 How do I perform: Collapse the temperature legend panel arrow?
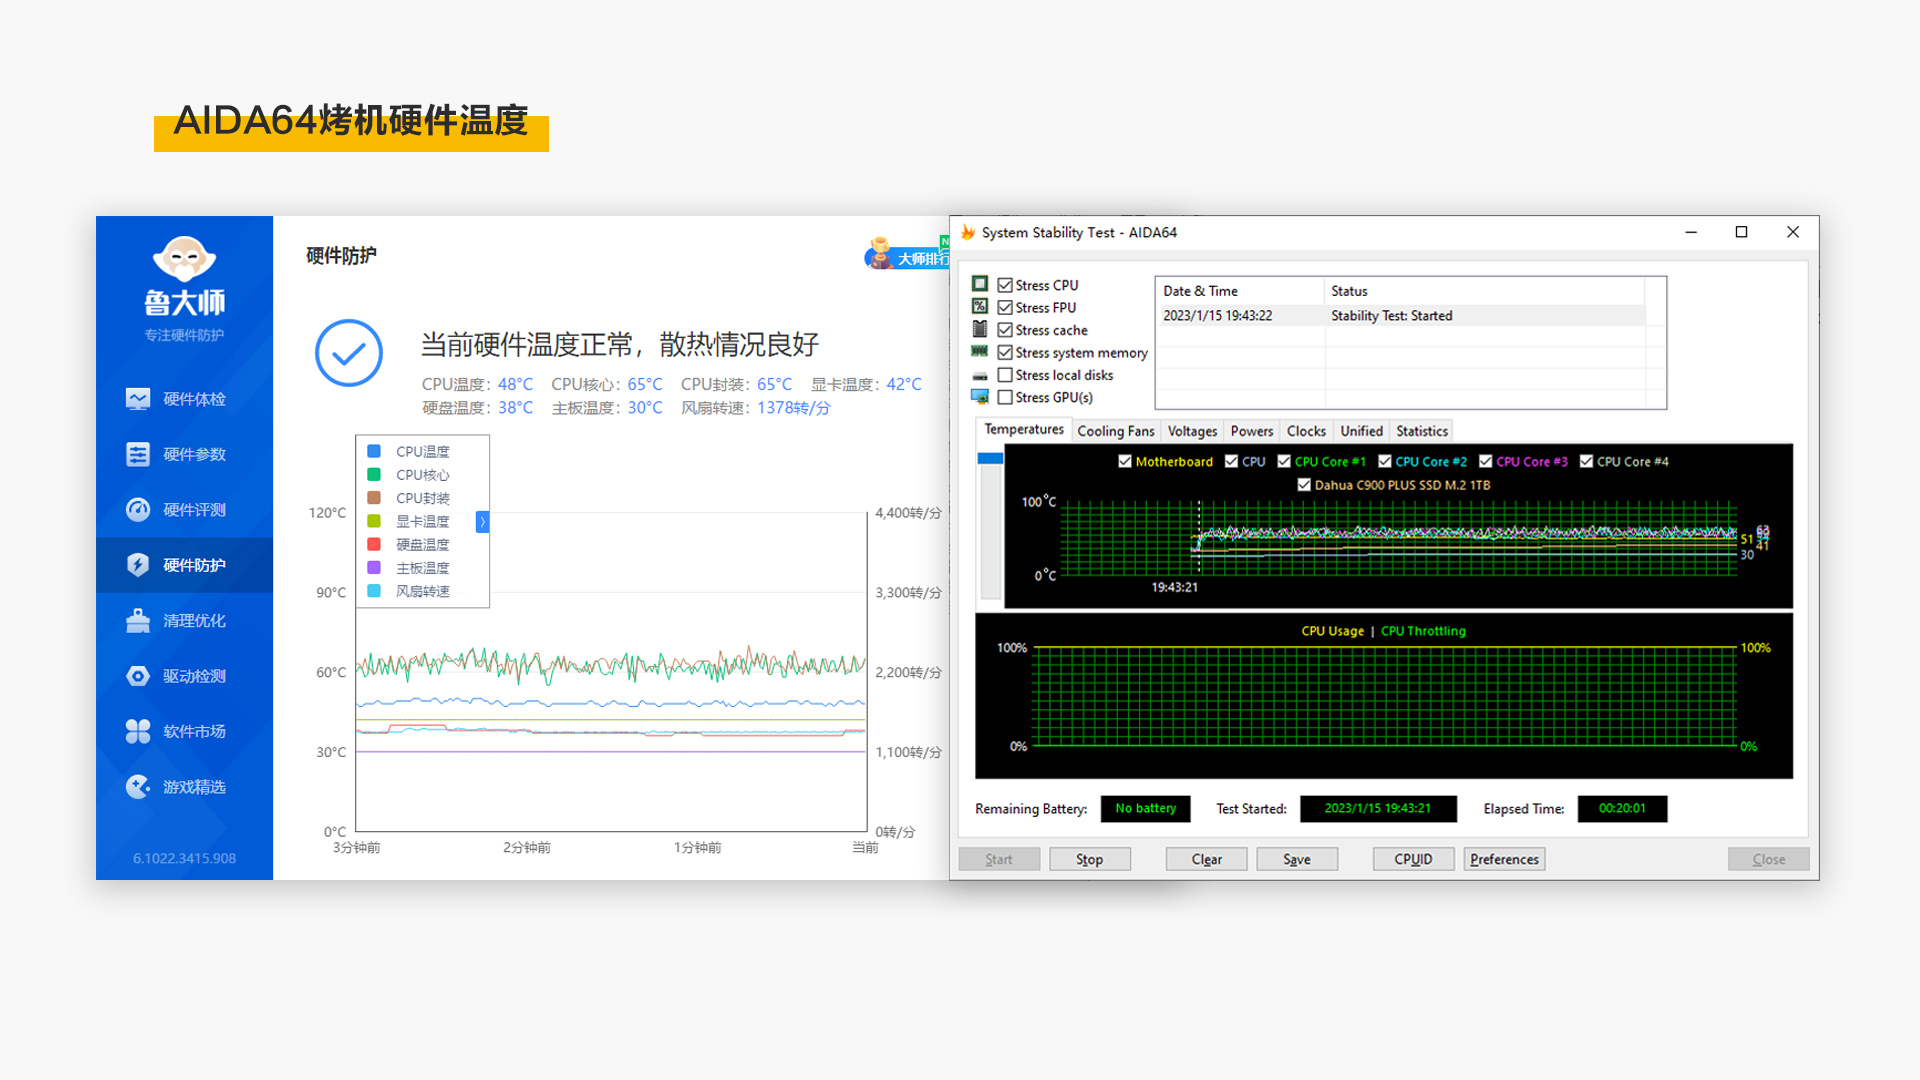[x=482, y=521]
